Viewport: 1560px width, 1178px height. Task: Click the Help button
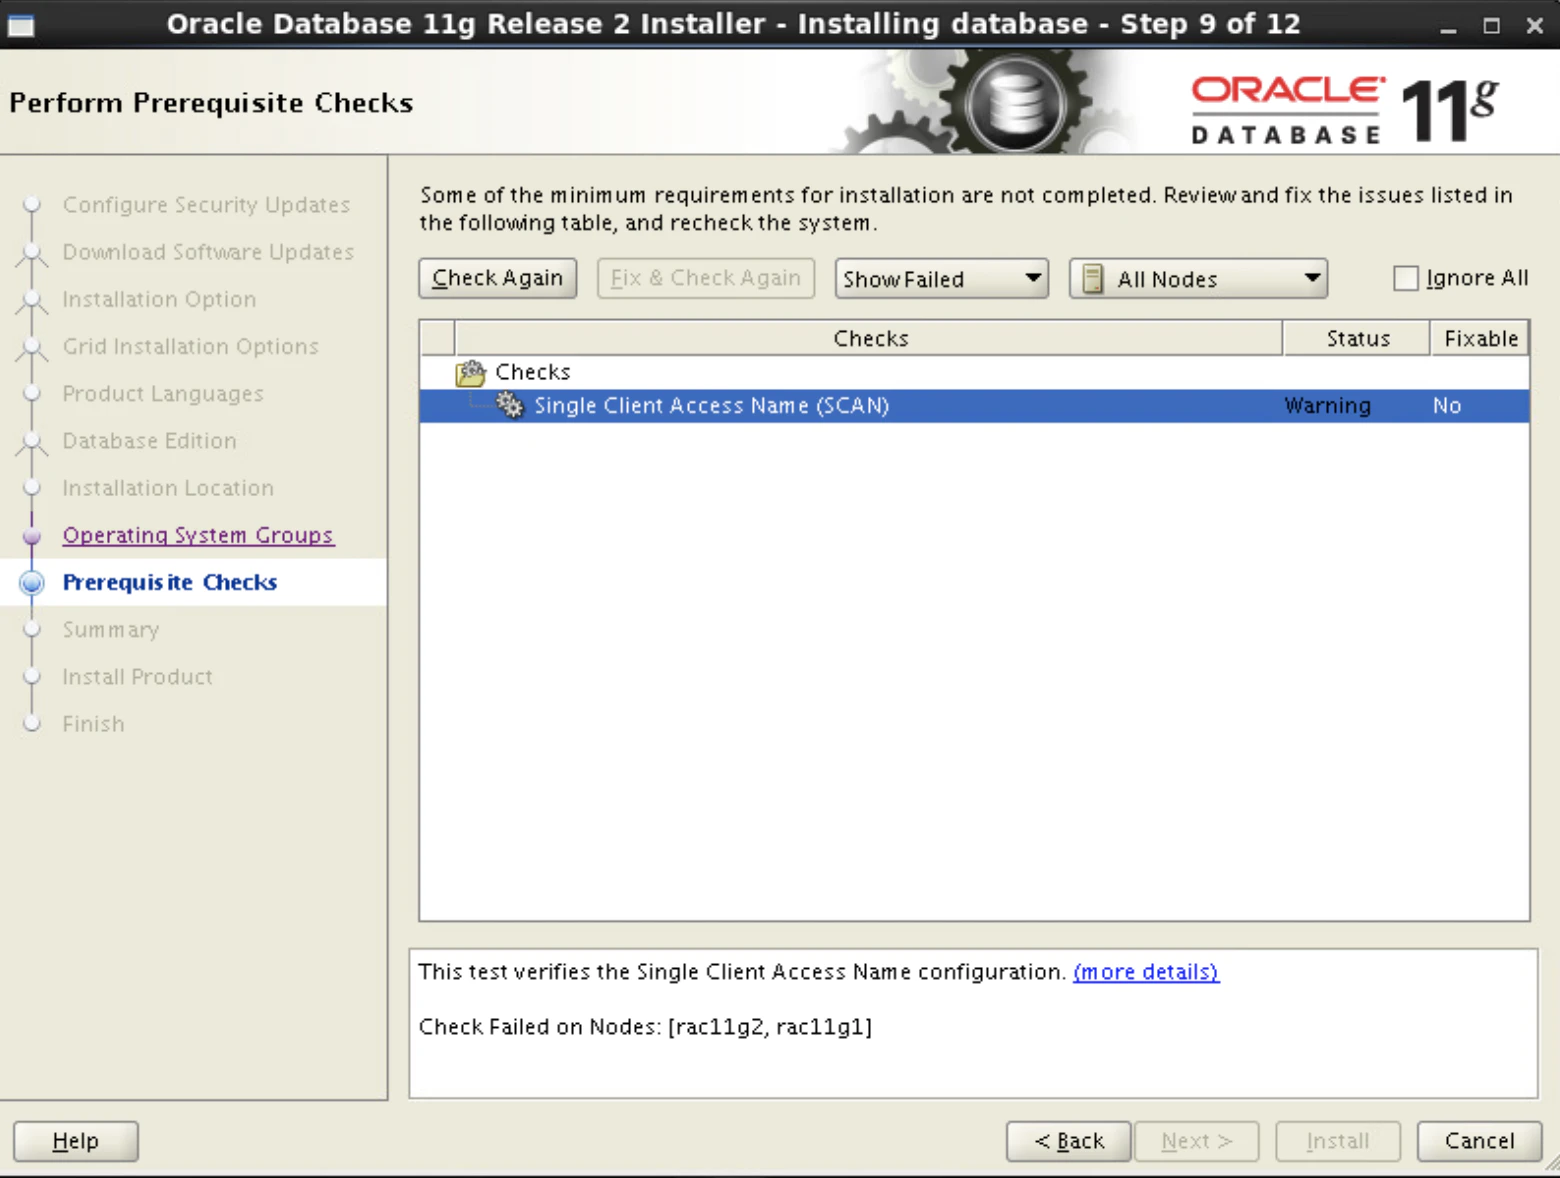coord(76,1141)
